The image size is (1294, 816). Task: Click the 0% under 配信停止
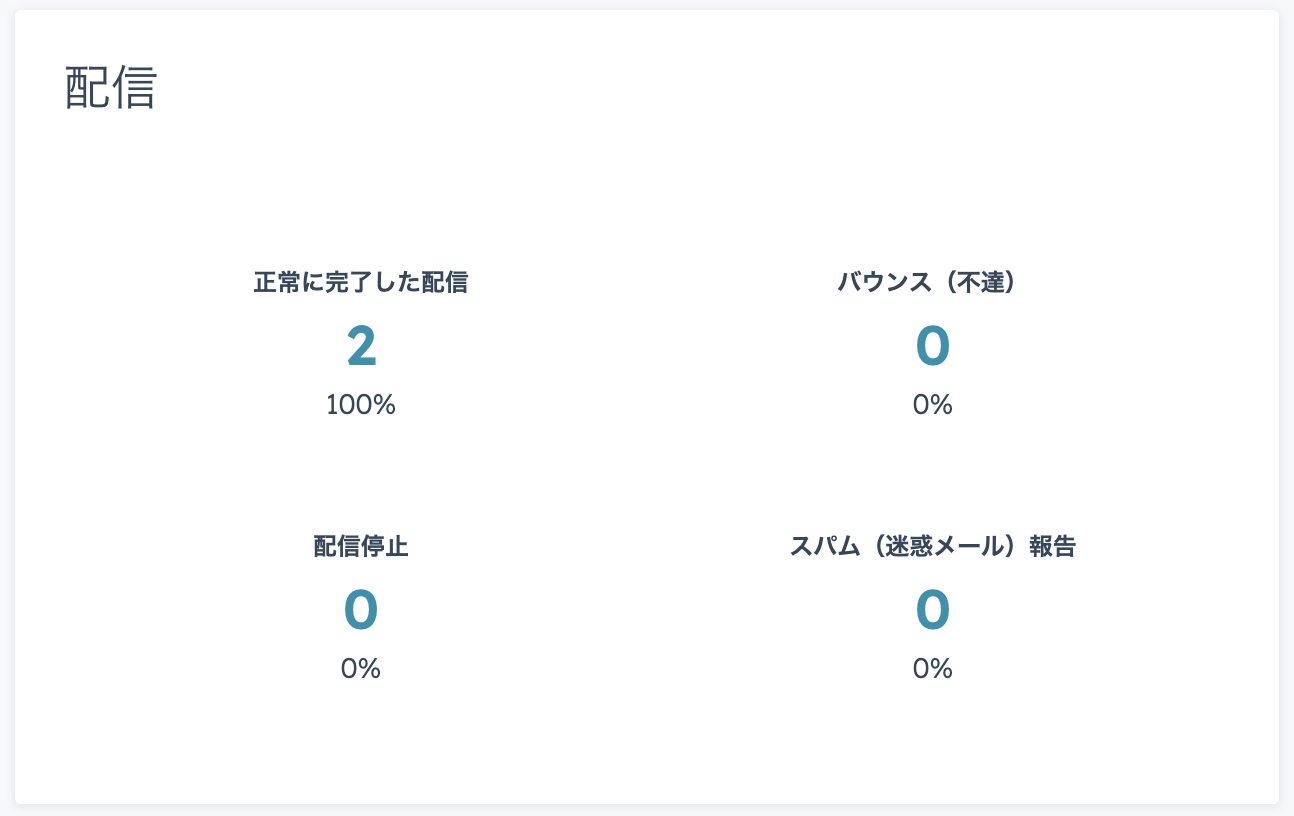click(361, 669)
